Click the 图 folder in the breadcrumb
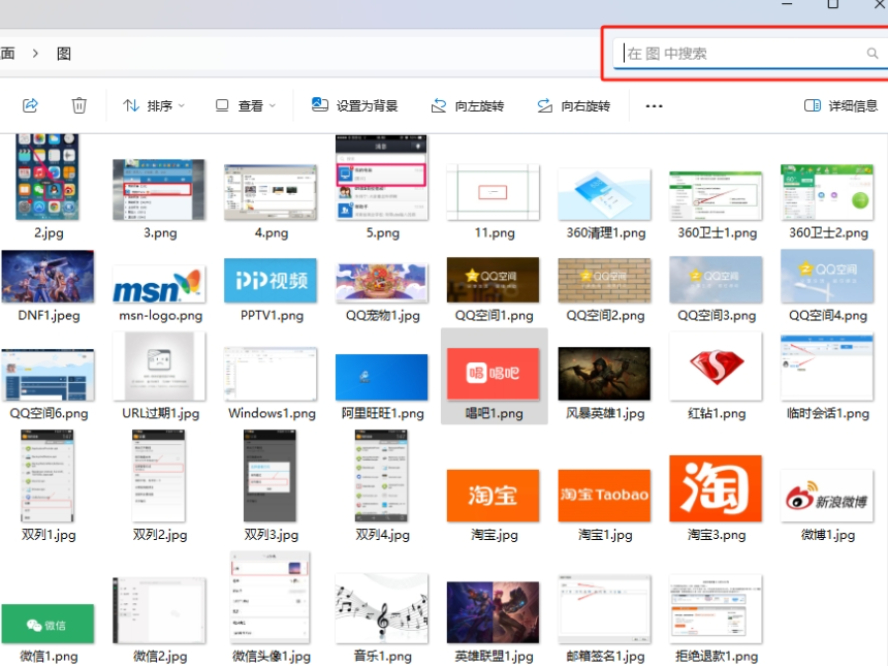The height and width of the screenshot is (666, 888). click(x=64, y=54)
